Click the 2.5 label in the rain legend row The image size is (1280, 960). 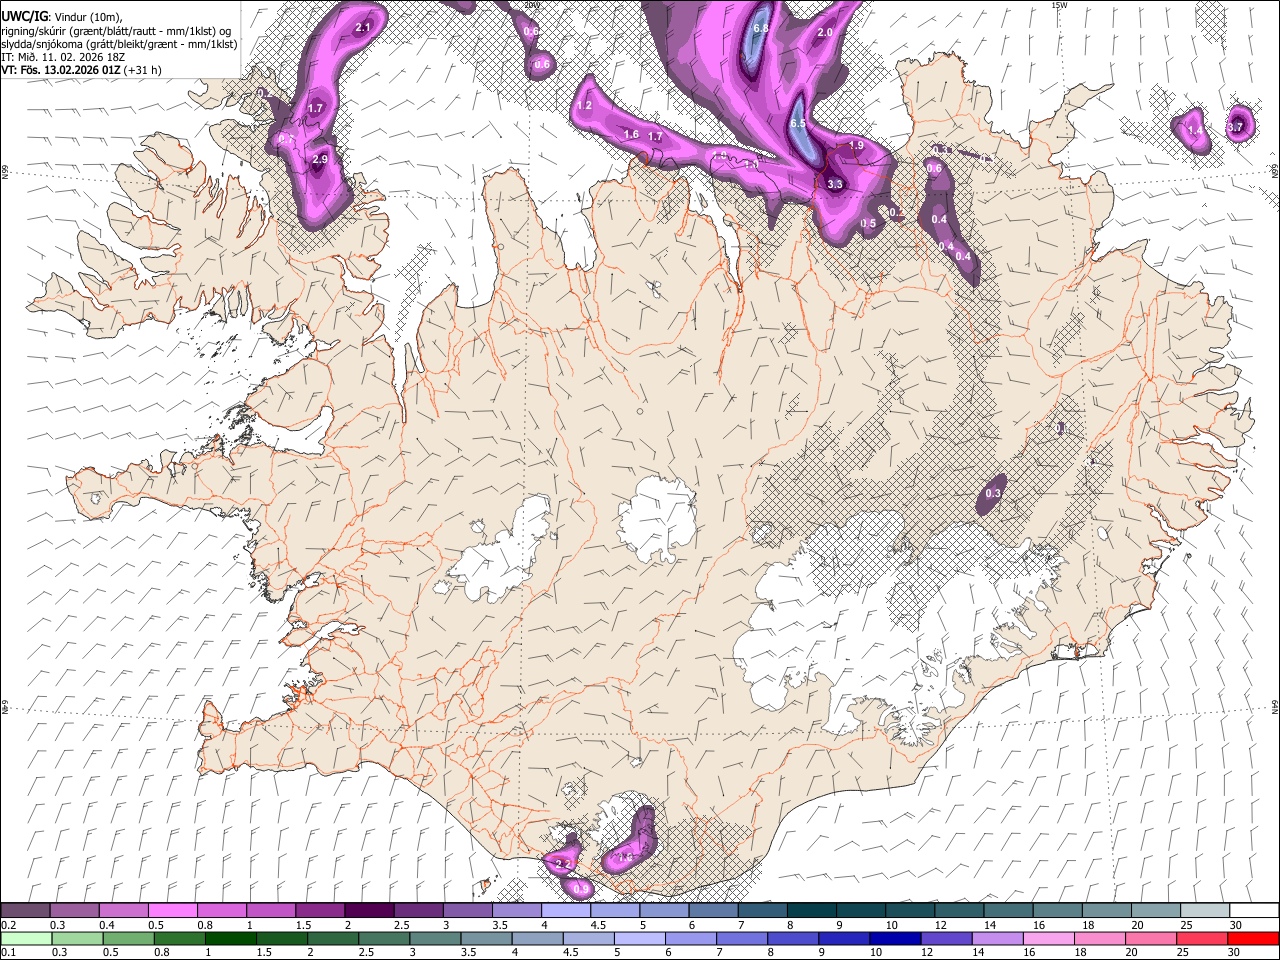pos(367,953)
